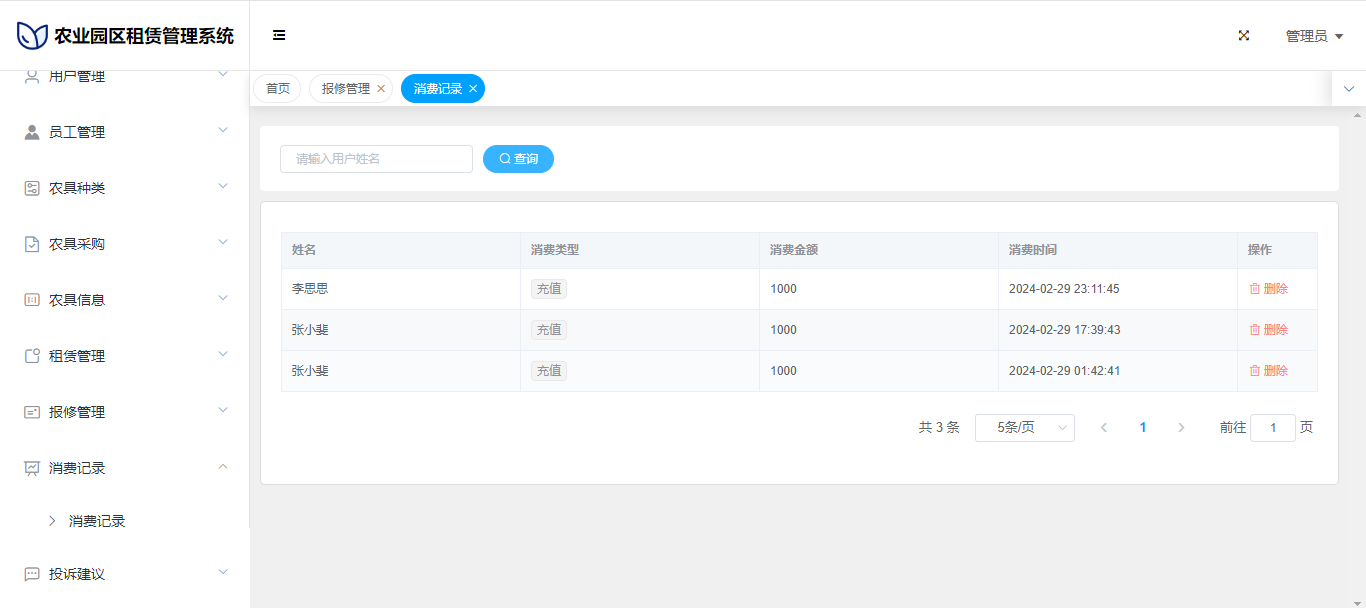Click the 投诉建议 chat icon in sidebar
This screenshot has width=1366, height=608.
pyautogui.click(x=32, y=574)
